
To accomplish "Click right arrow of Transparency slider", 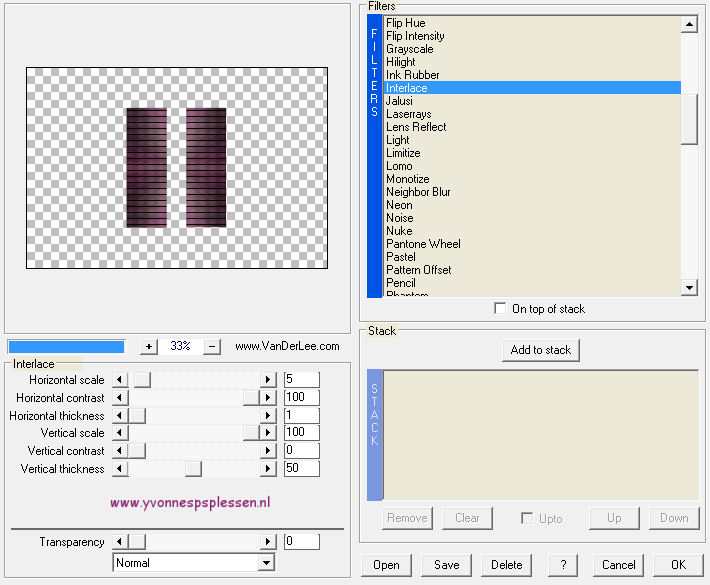I will (268, 542).
